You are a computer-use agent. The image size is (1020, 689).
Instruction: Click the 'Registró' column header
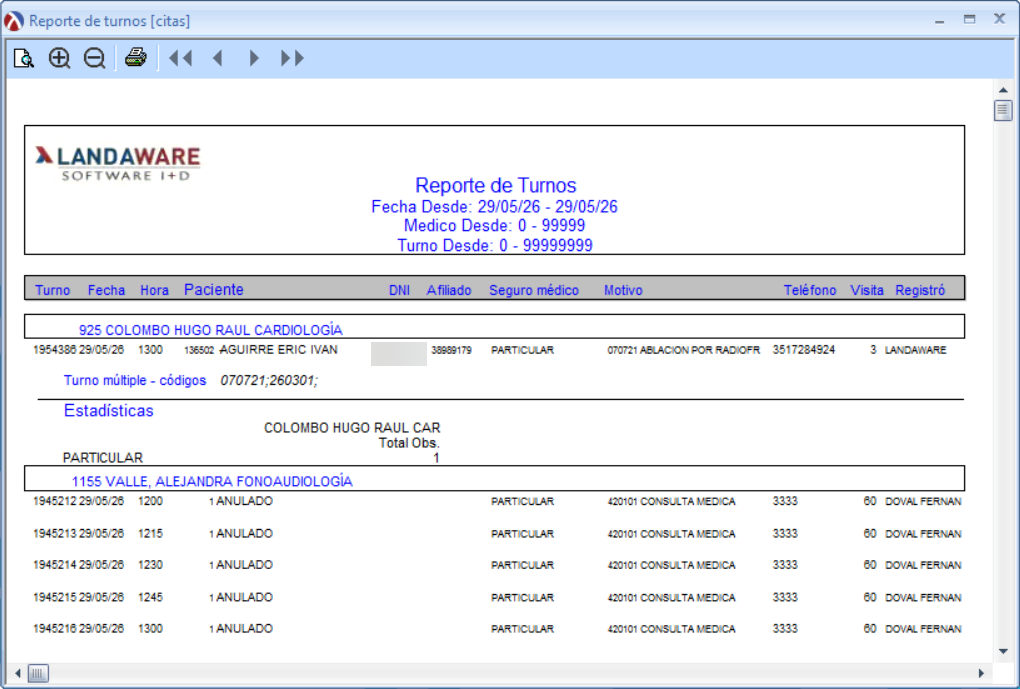[920, 290]
